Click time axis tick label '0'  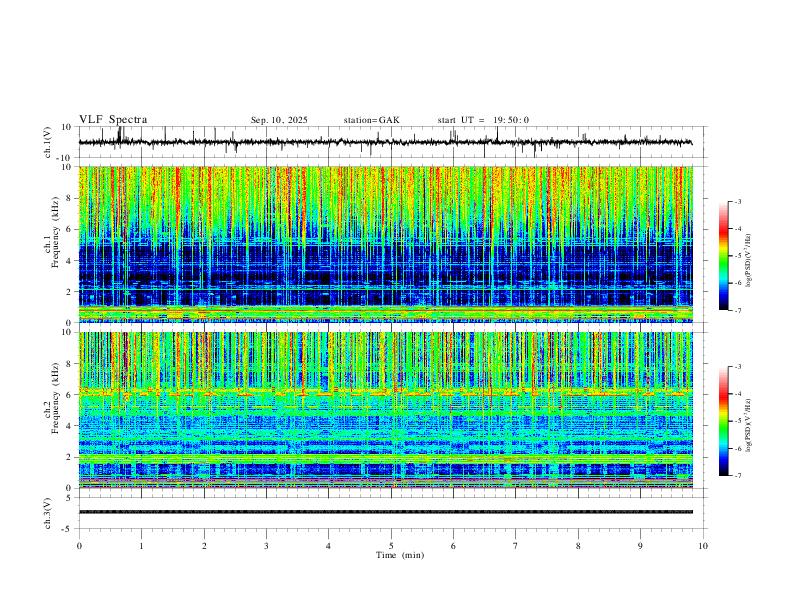point(79,546)
